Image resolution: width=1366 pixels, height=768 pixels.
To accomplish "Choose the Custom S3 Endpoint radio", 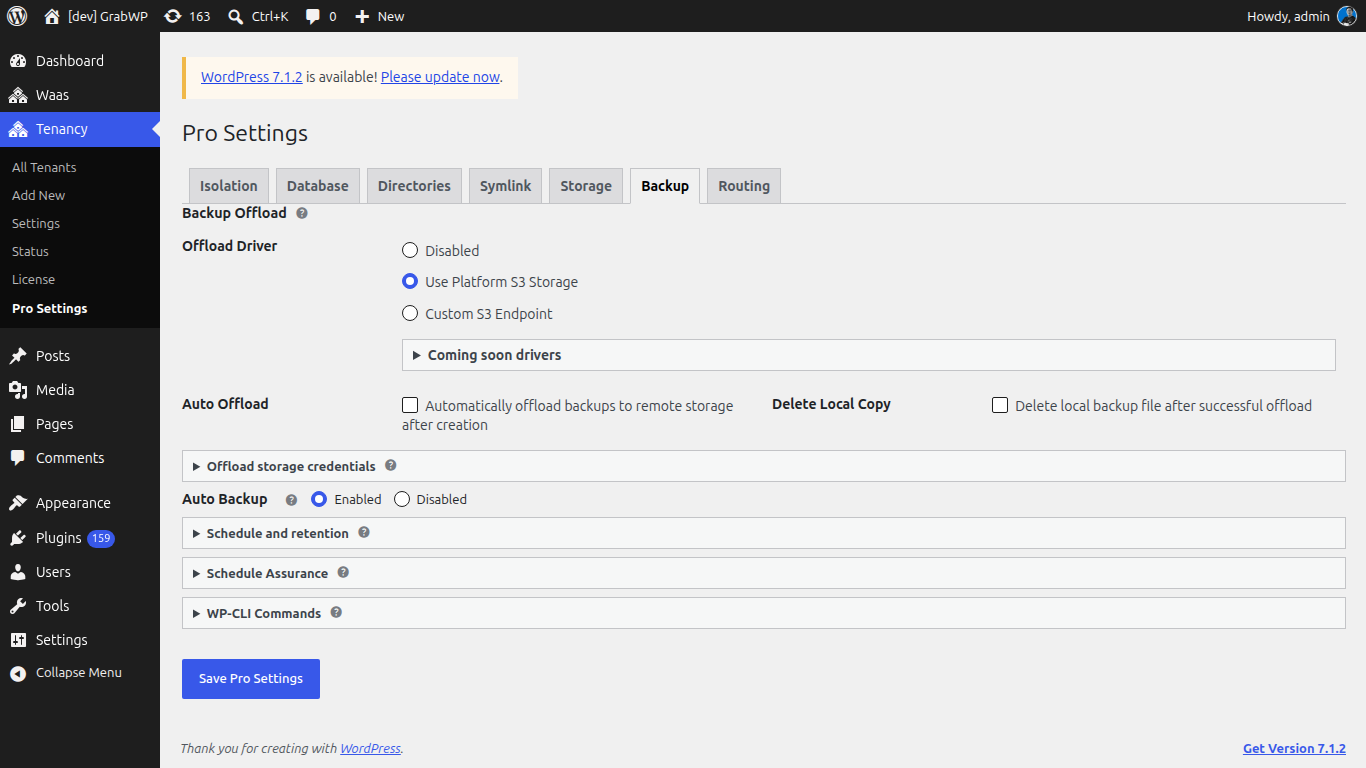I will click(410, 313).
